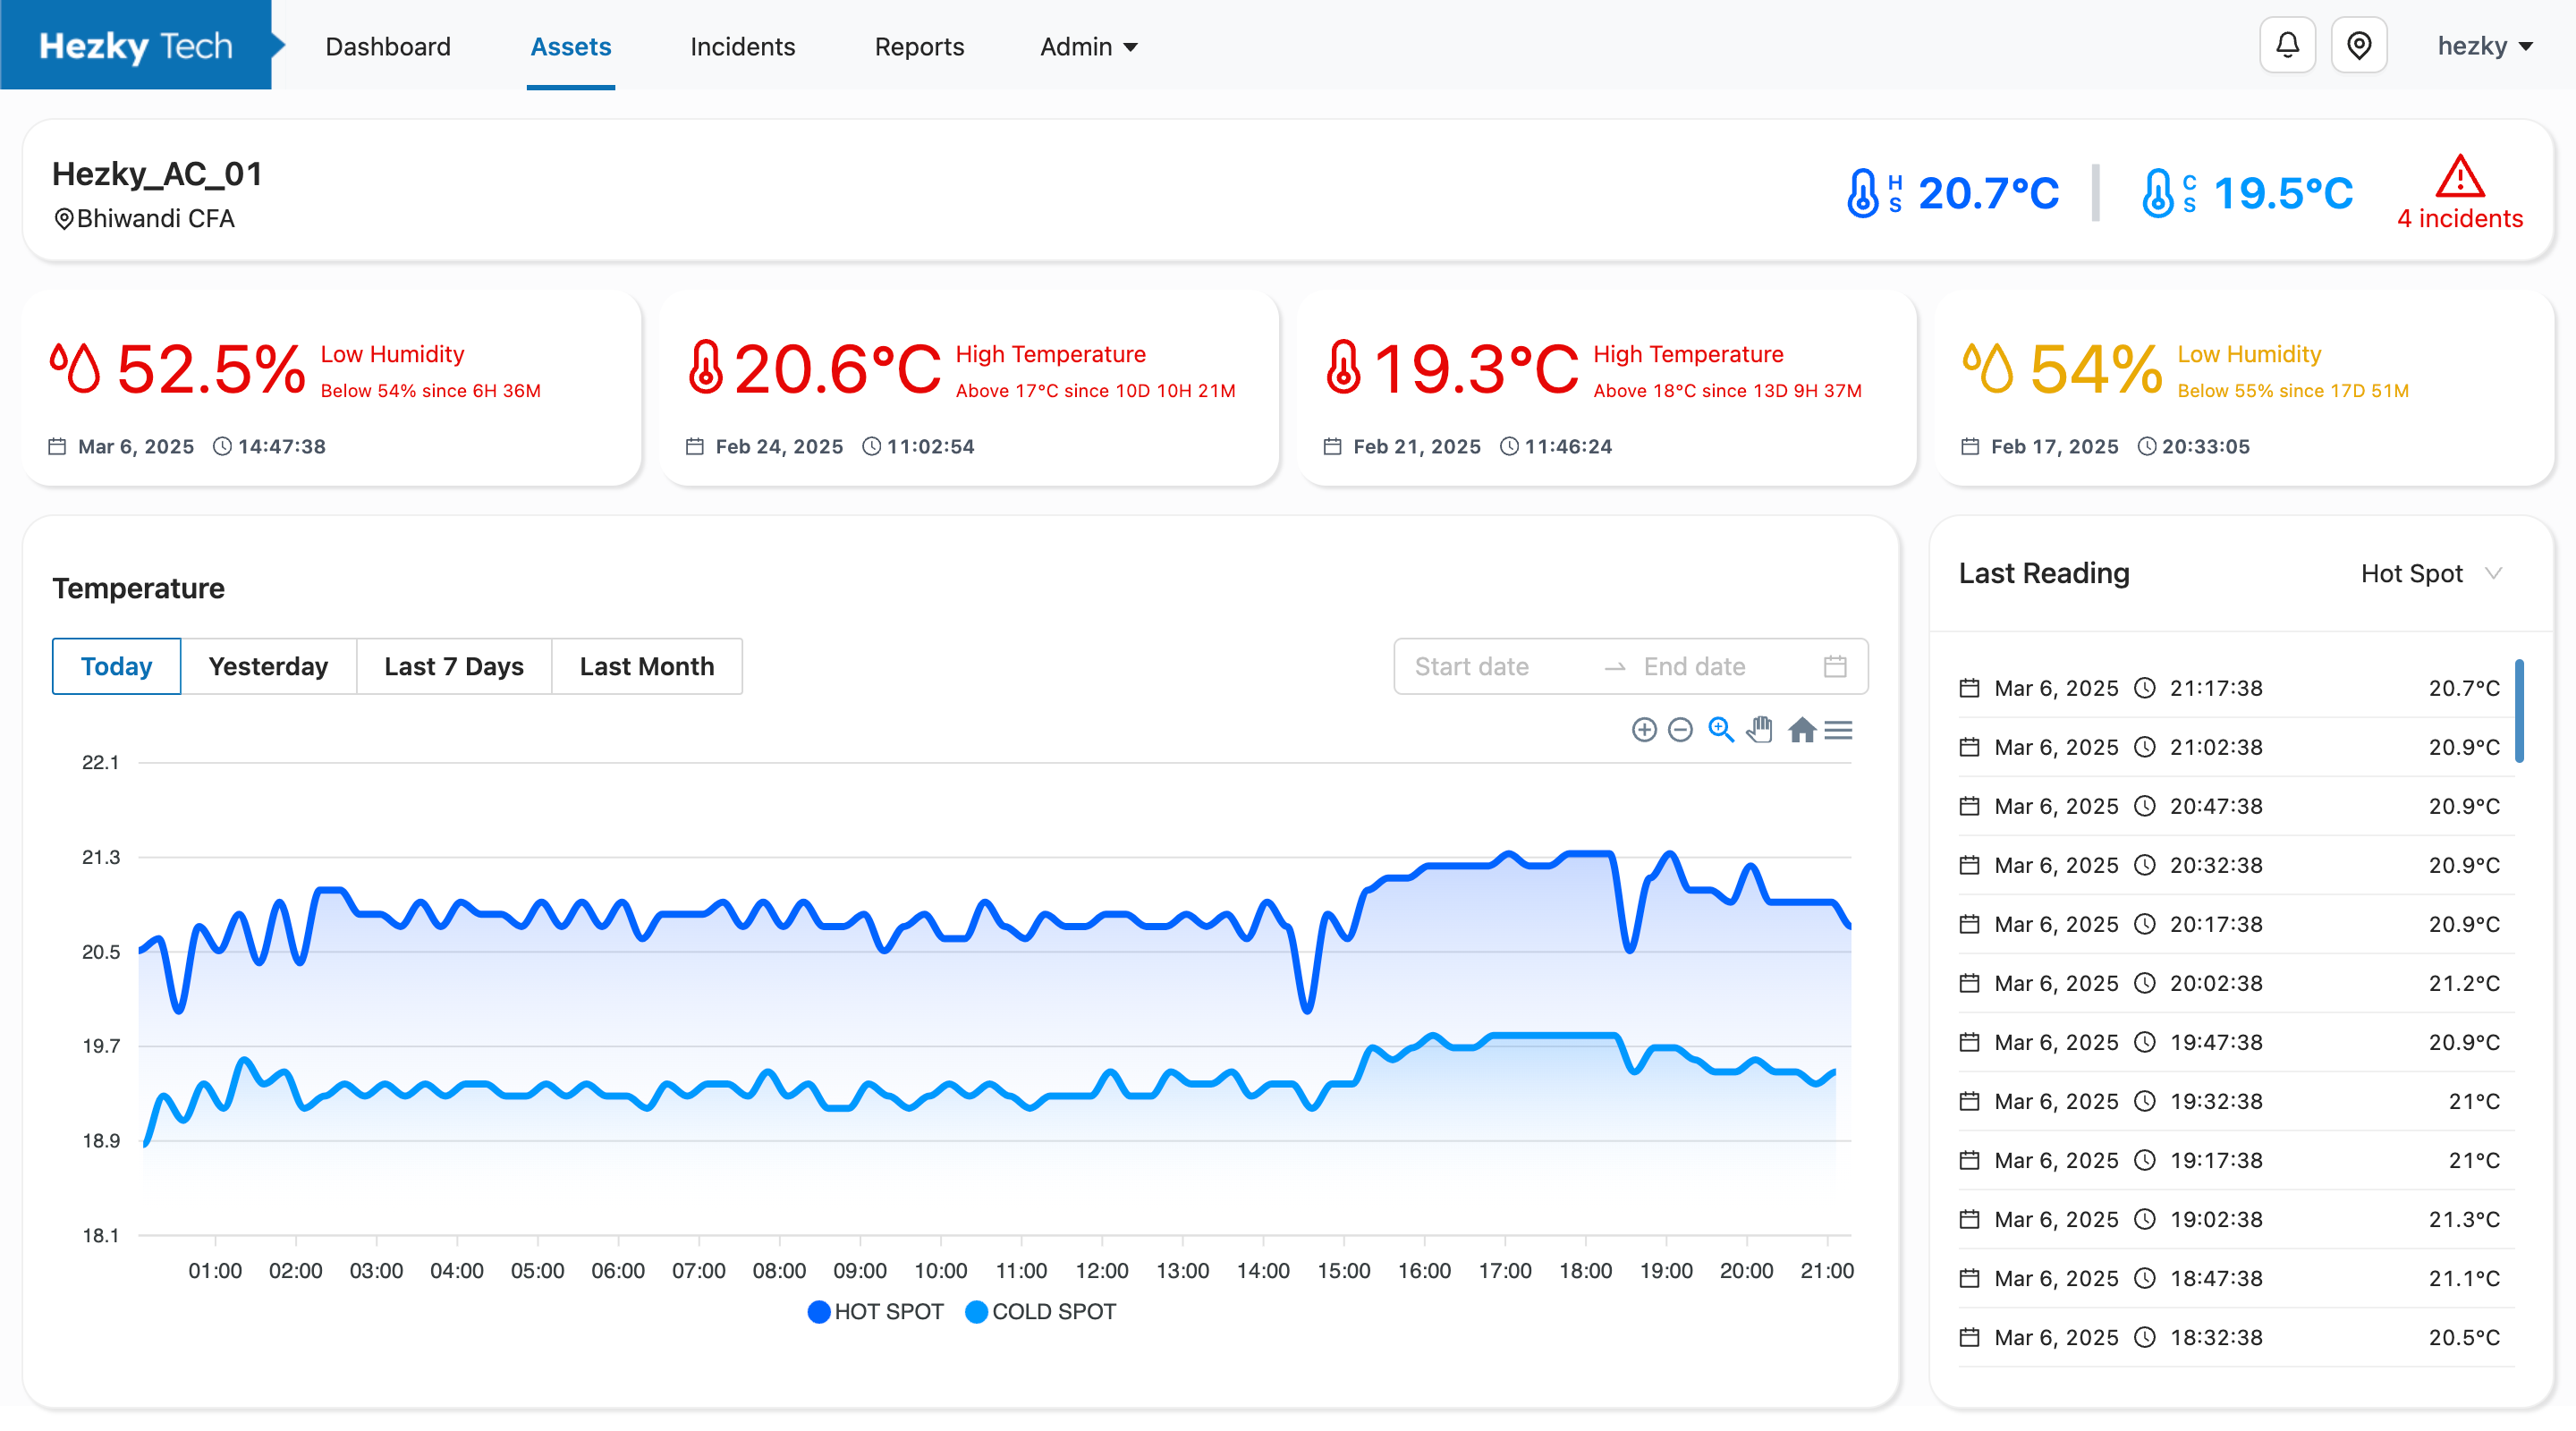Viewport: 2576px width, 1431px height.
Task: Open the Reports navigation tab
Action: tap(919, 47)
